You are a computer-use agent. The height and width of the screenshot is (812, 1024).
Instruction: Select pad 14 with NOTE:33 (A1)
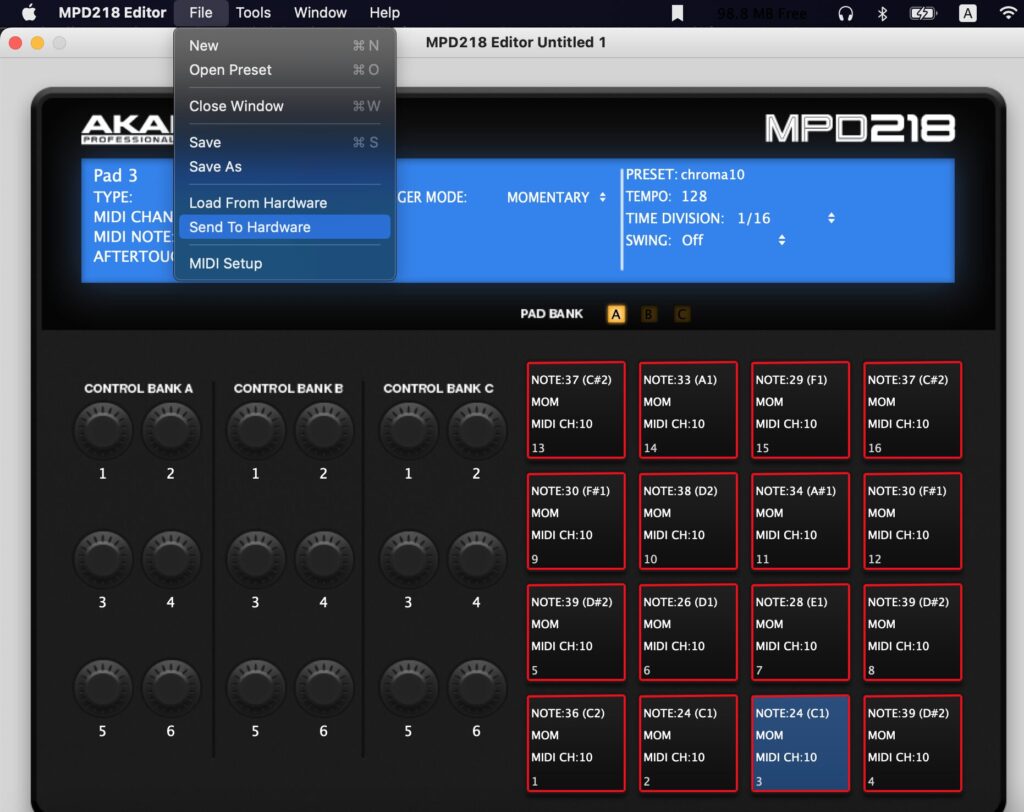(x=688, y=410)
